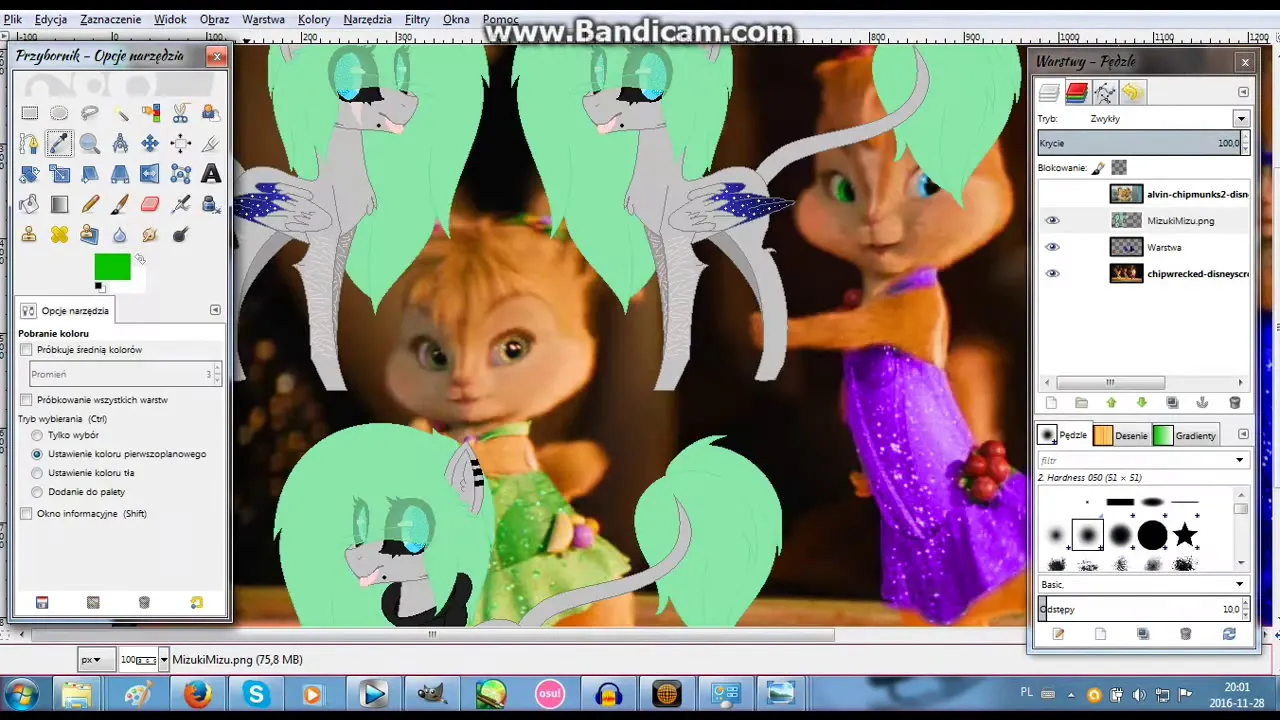
Task: Select the Scale tool
Action: [x=59, y=174]
